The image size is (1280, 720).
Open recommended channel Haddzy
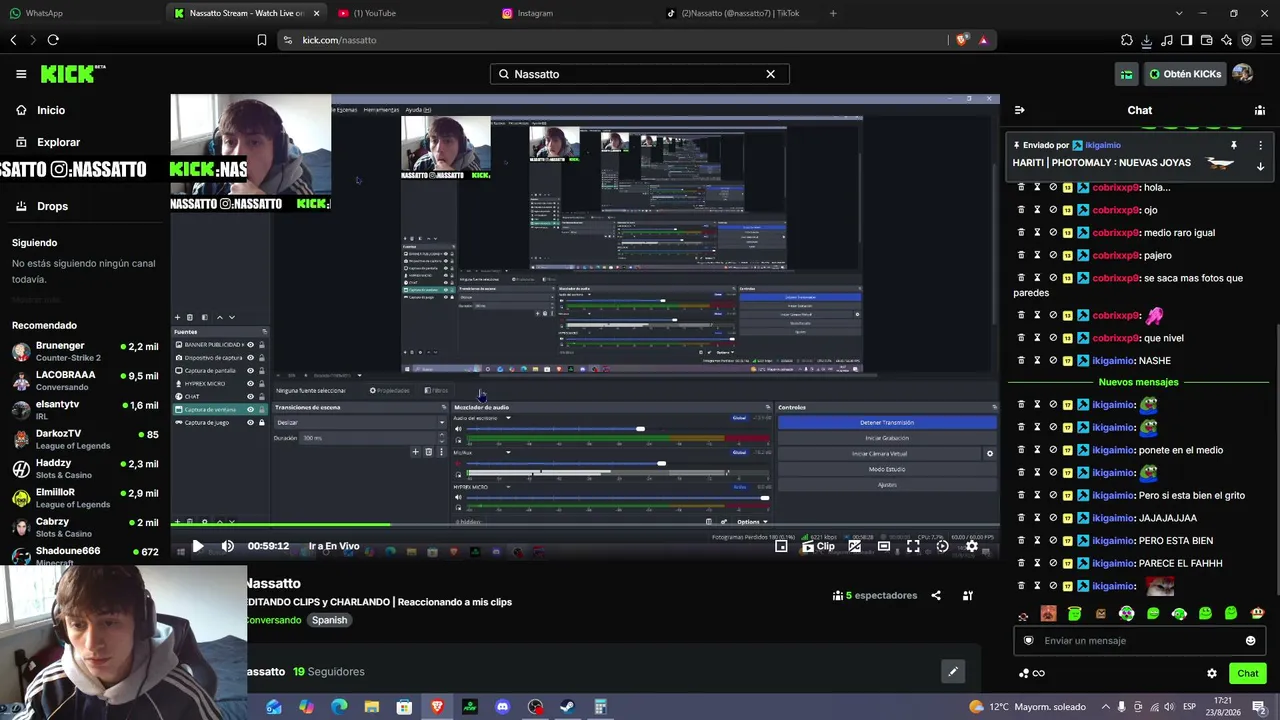pos(85,469)
